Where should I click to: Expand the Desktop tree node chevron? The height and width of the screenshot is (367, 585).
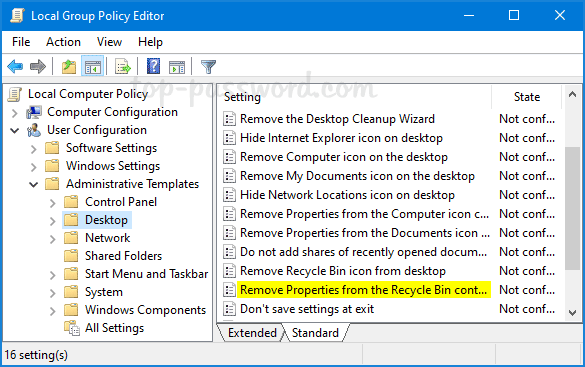pyautogui.click(x=53, y=221)
